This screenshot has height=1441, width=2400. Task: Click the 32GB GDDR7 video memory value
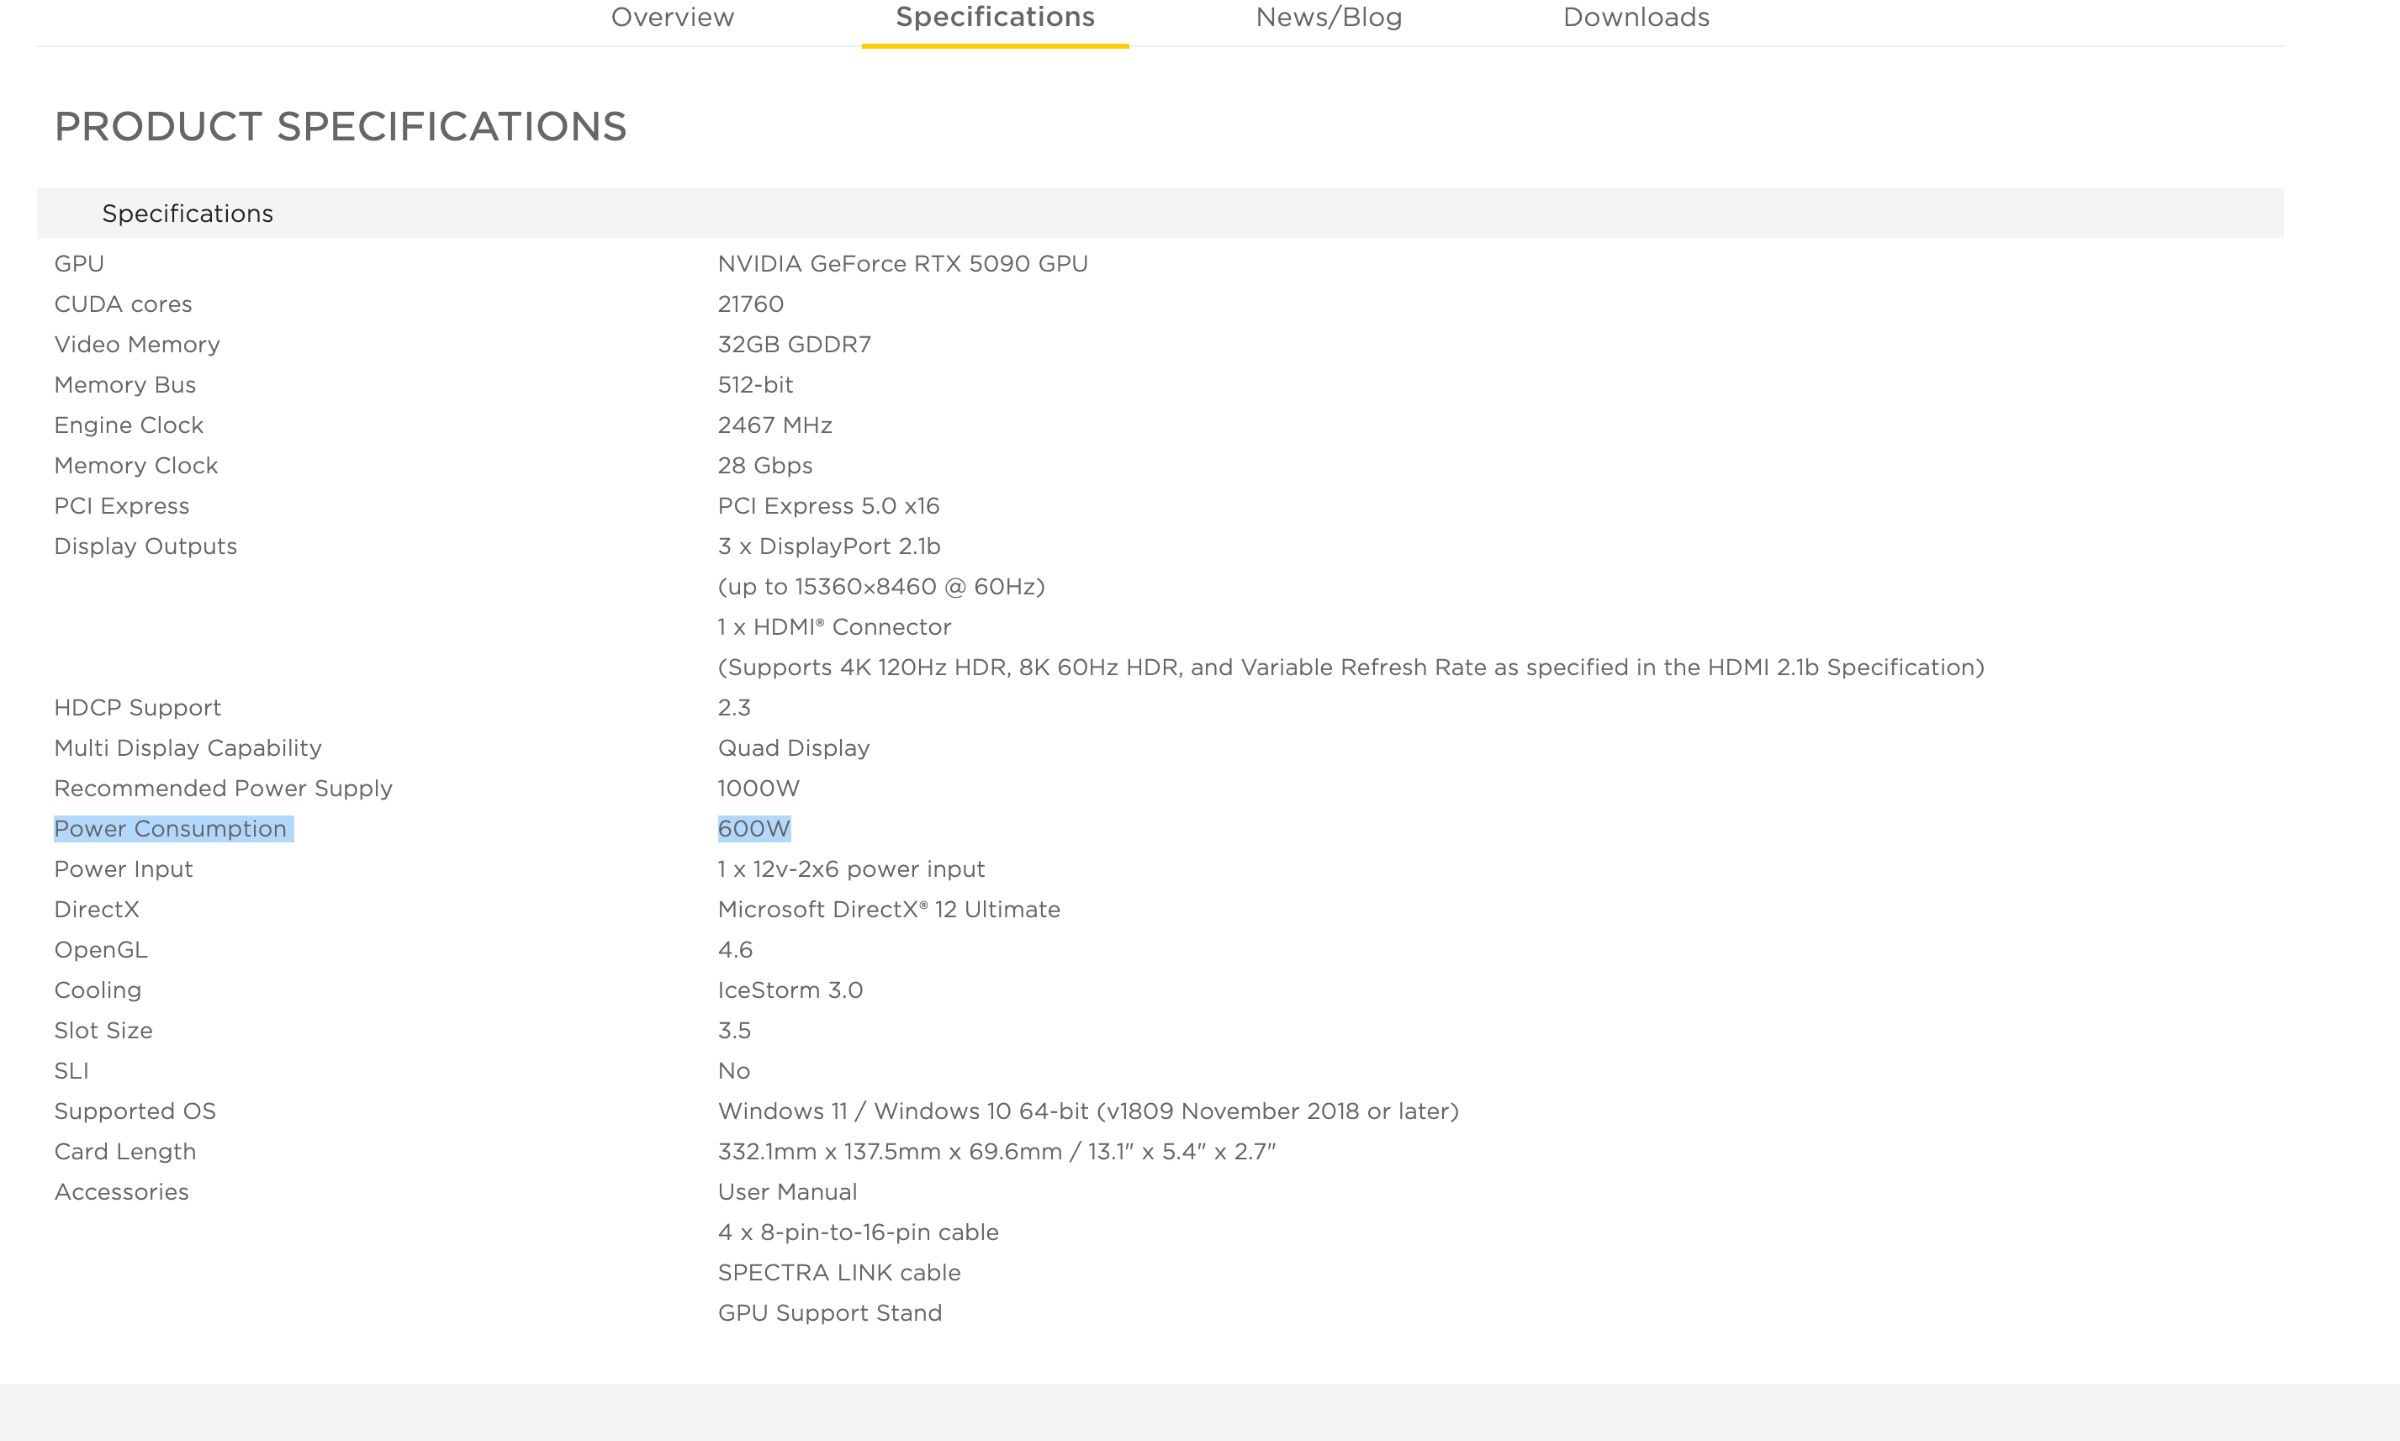coord(795,344)
